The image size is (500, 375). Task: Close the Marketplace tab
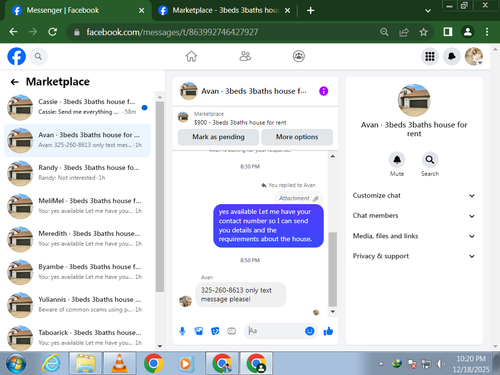(287, 11)
